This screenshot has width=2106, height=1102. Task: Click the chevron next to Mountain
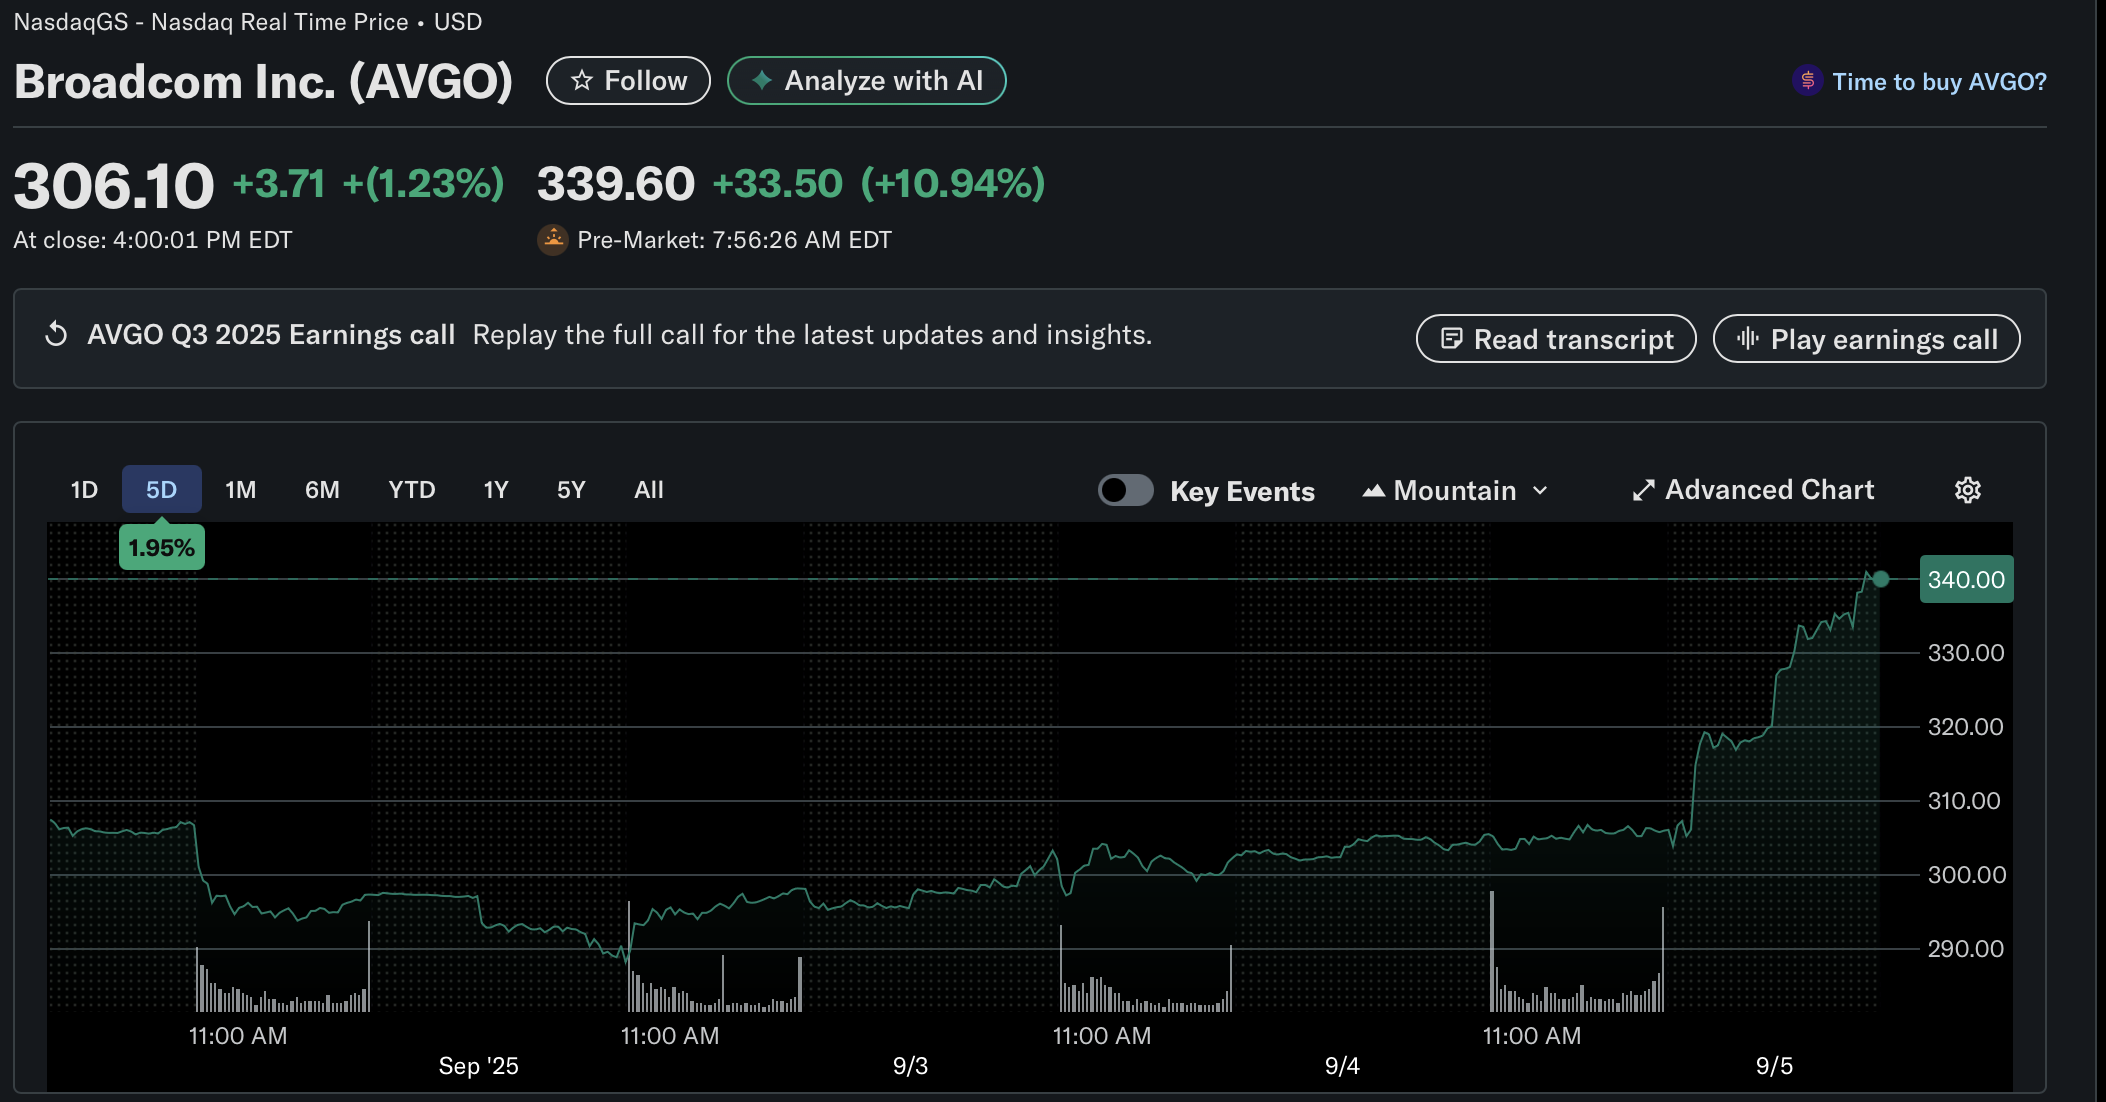click(x=1541, y=490)
